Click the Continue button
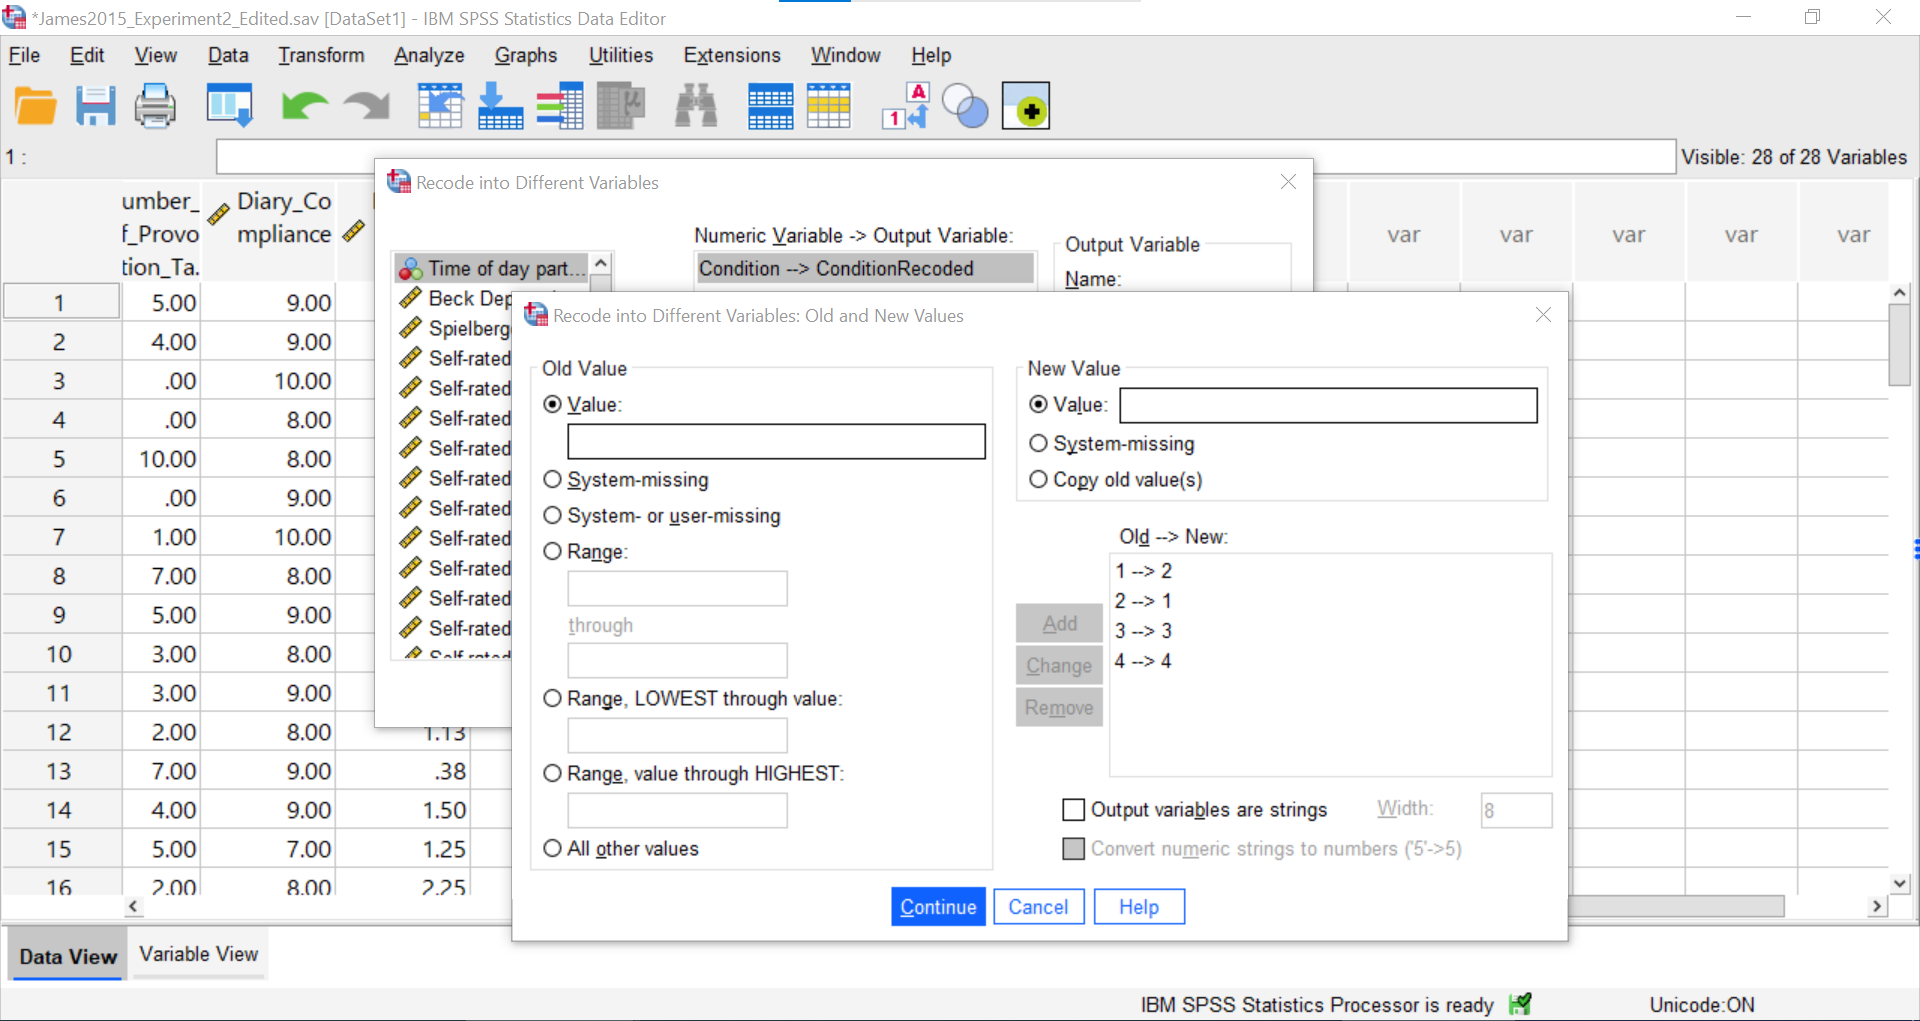The width and height of the screenshot is (1920, 1021). click(938, 907)
